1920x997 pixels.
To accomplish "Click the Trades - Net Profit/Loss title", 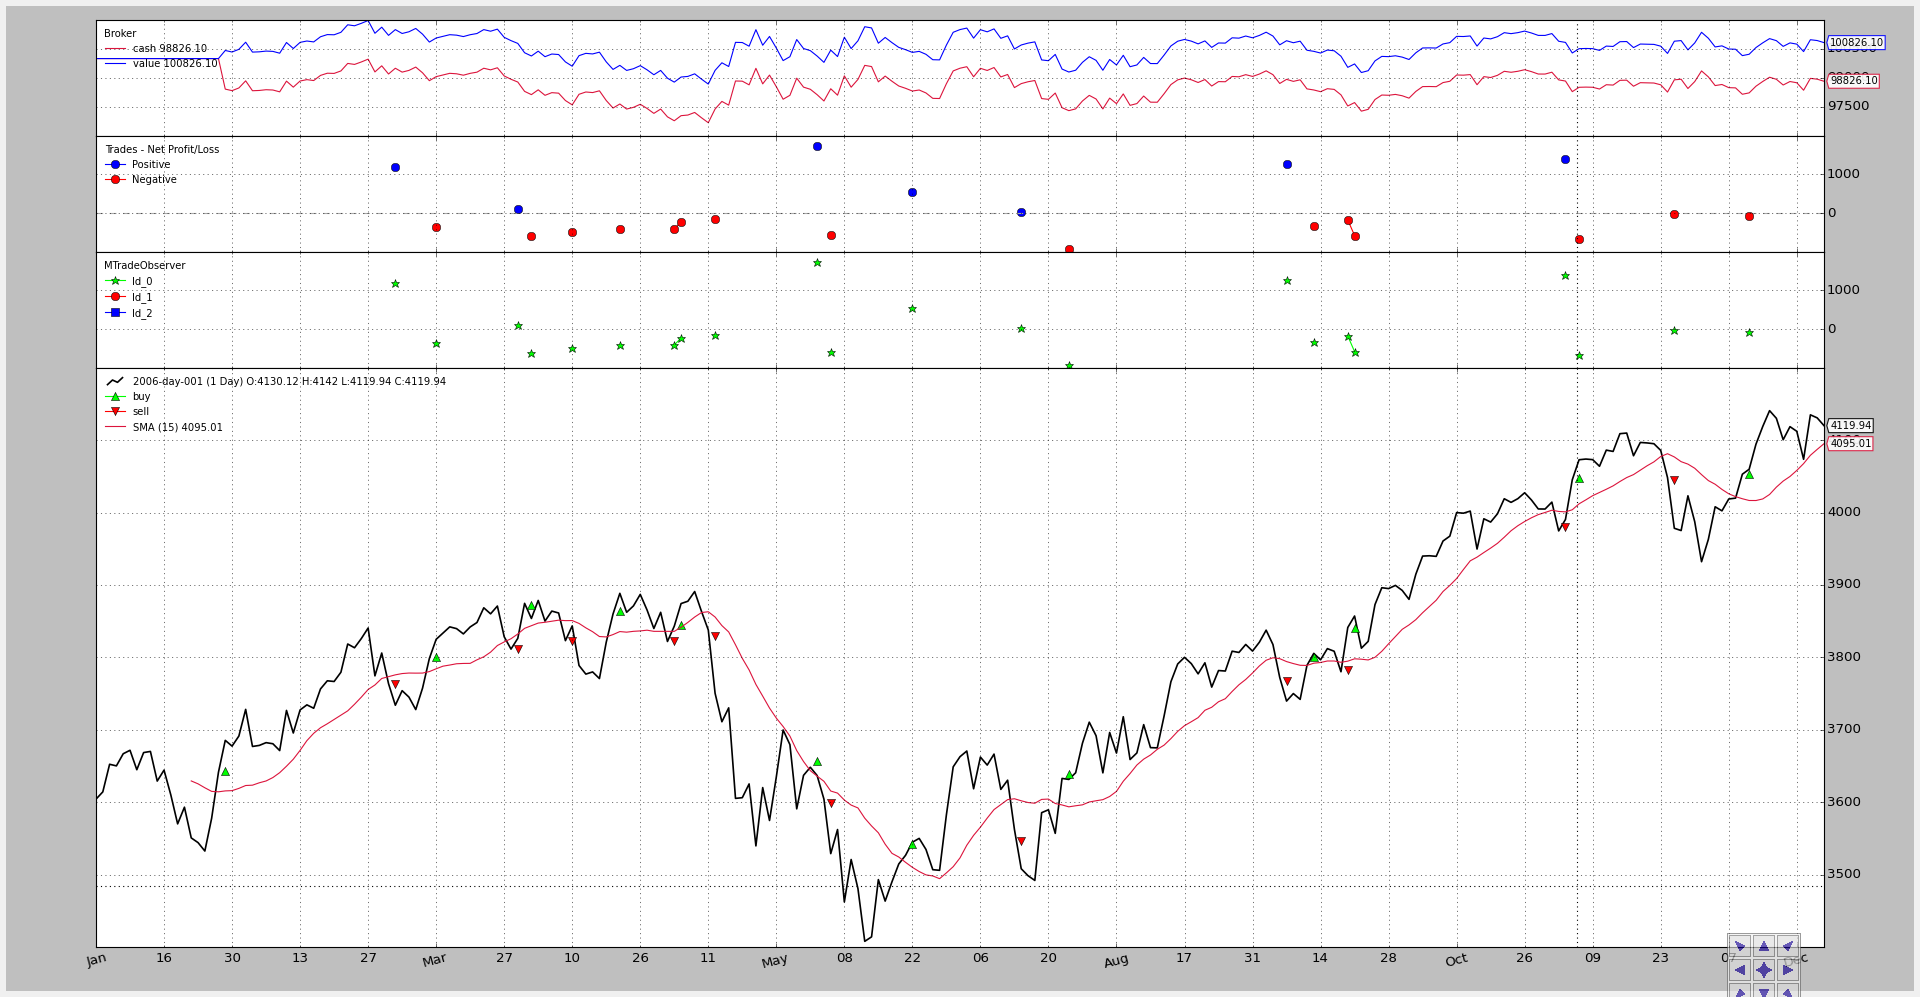I will pyautogui.click(x=162, y=150).
